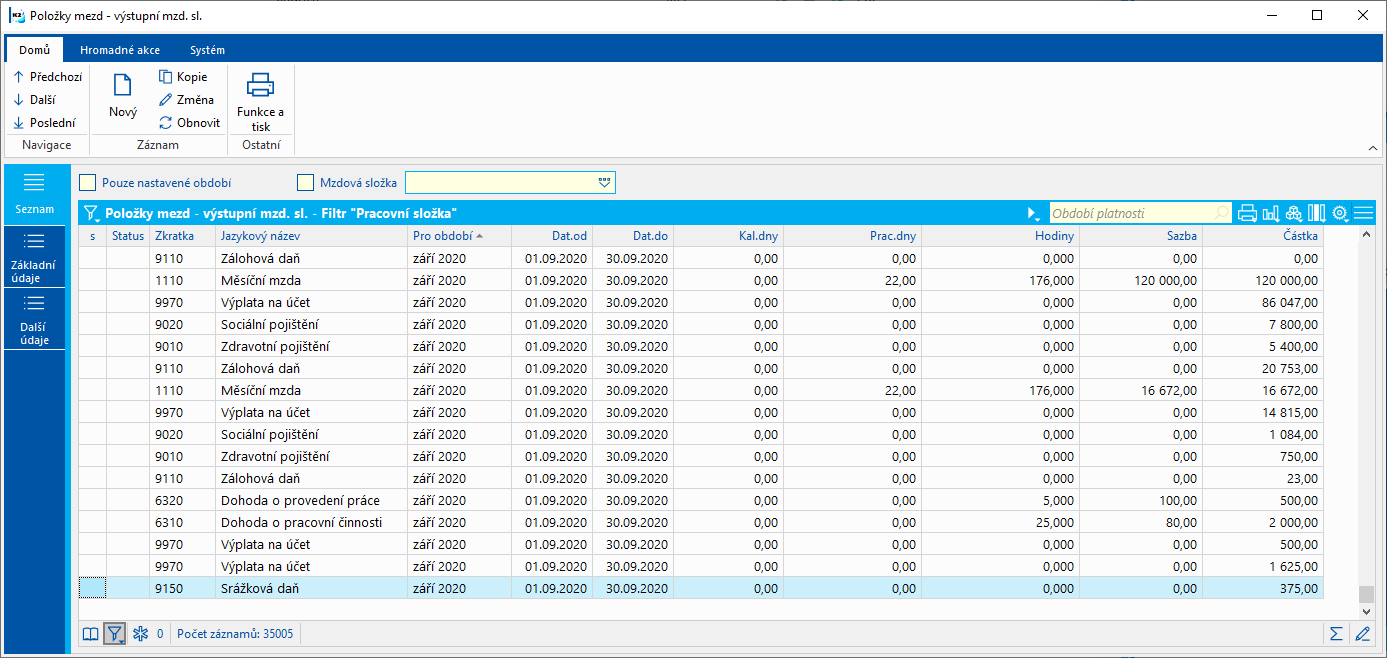Click the snowflake icon in status bar
The height and width of the screenshot is (658, 1387).
tap(140, 633)
